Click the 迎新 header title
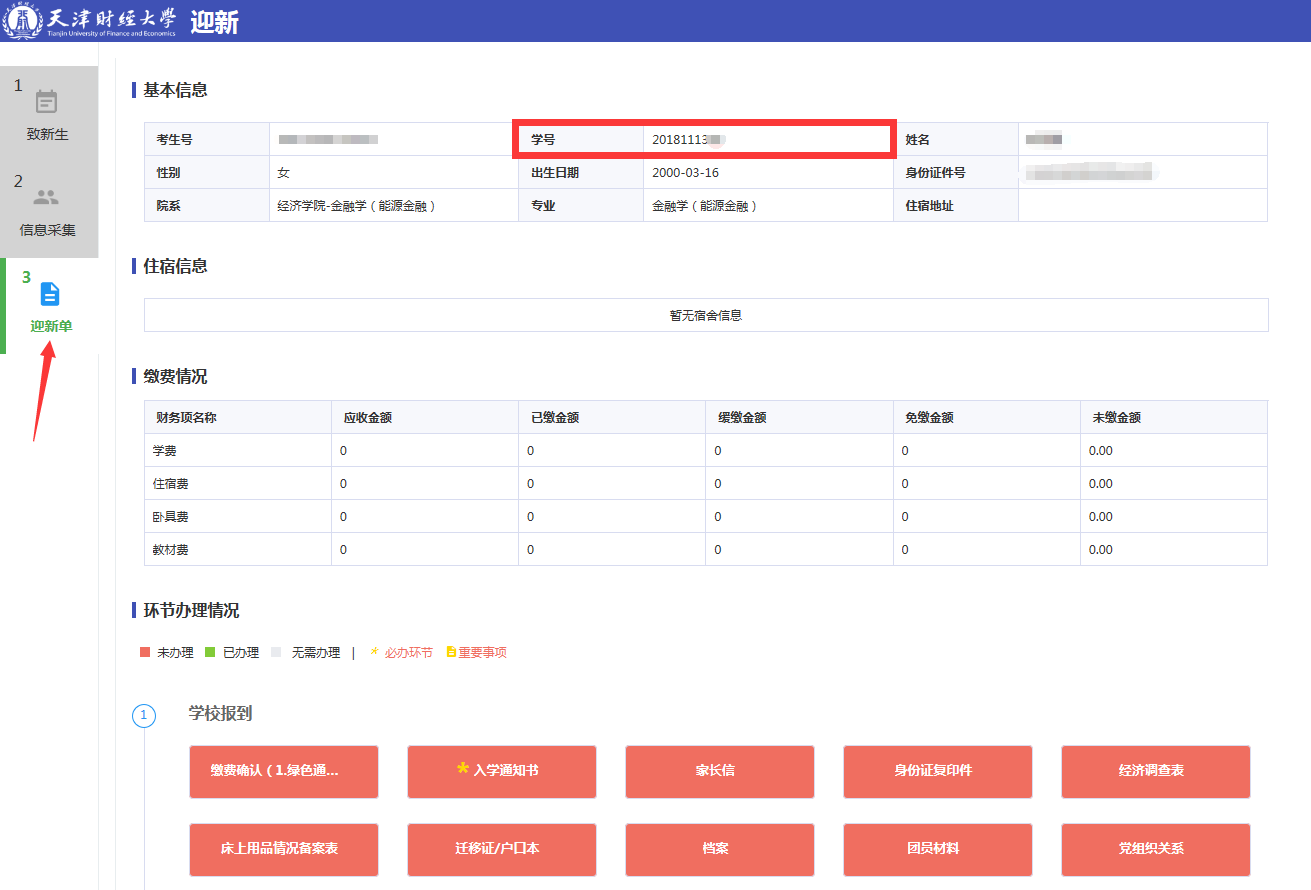 [x=214, y=21]
